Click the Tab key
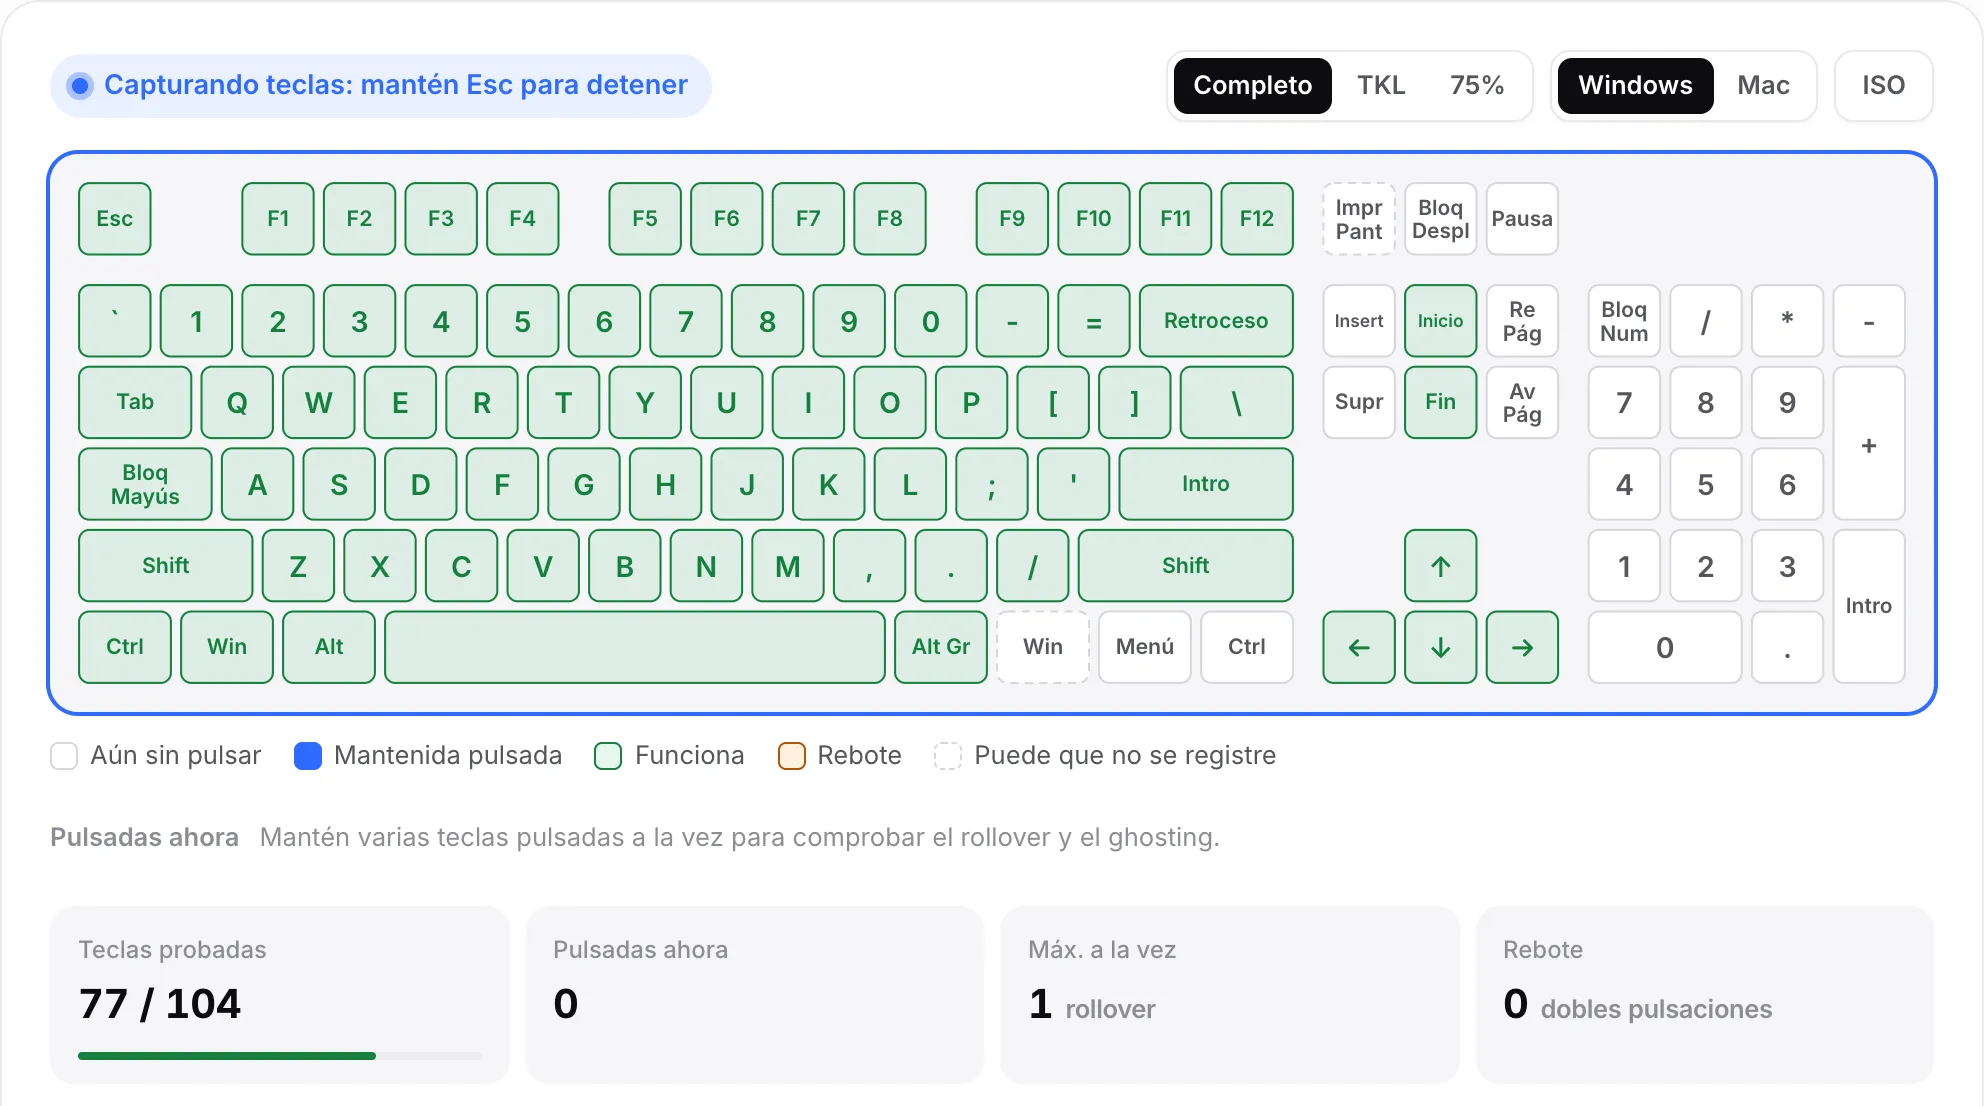Image resolution: width=1984 pixels, height=1106 pixels. point(135,402)
